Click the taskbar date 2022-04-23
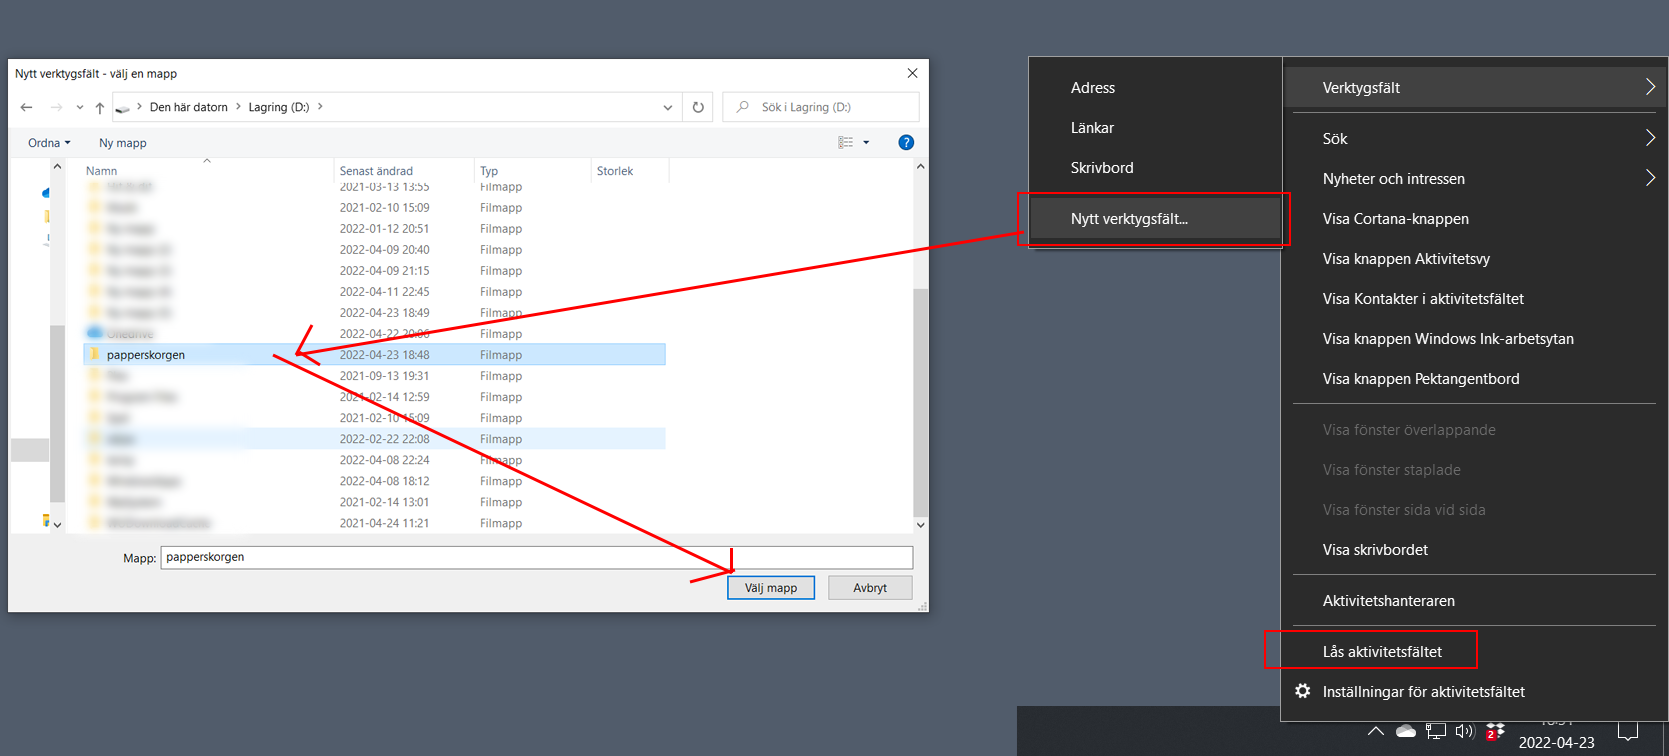 (x=1556, y=743)
